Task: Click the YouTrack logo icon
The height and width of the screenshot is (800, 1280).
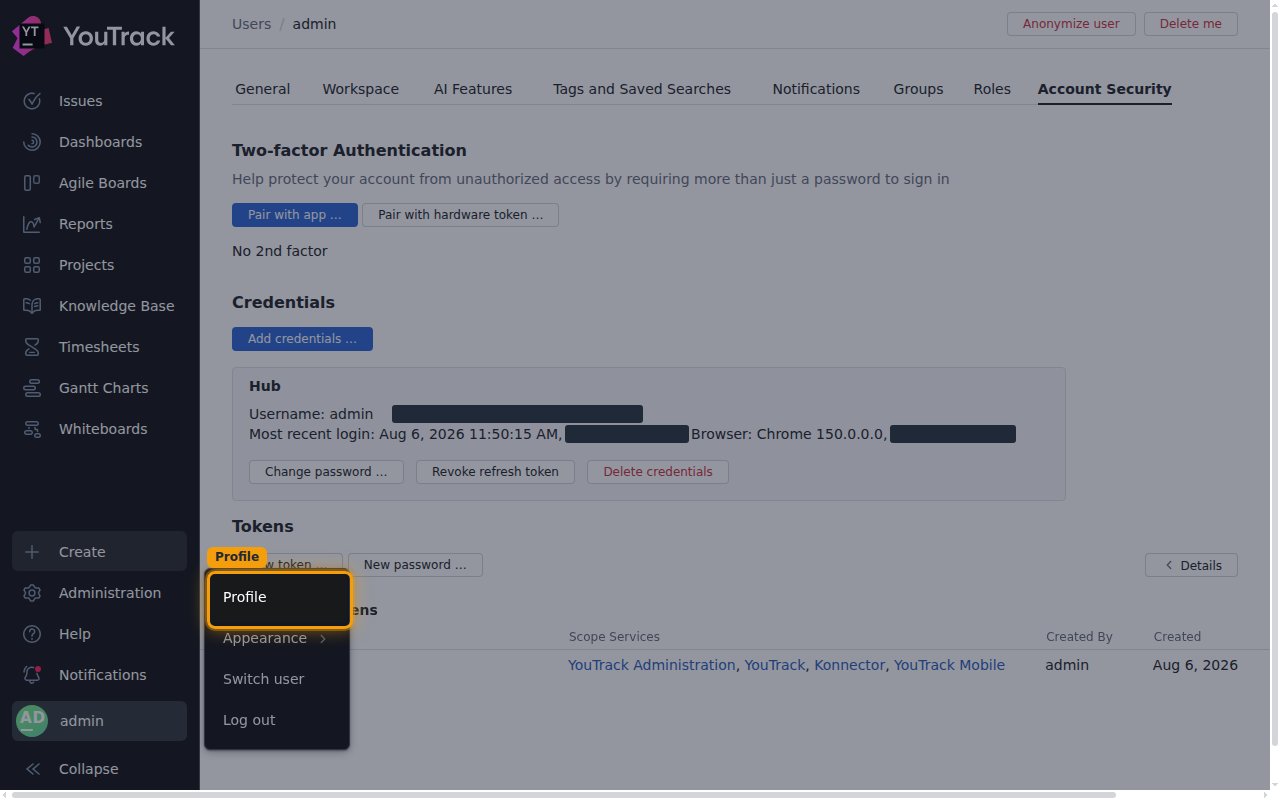Action: (x=31, y=36)
